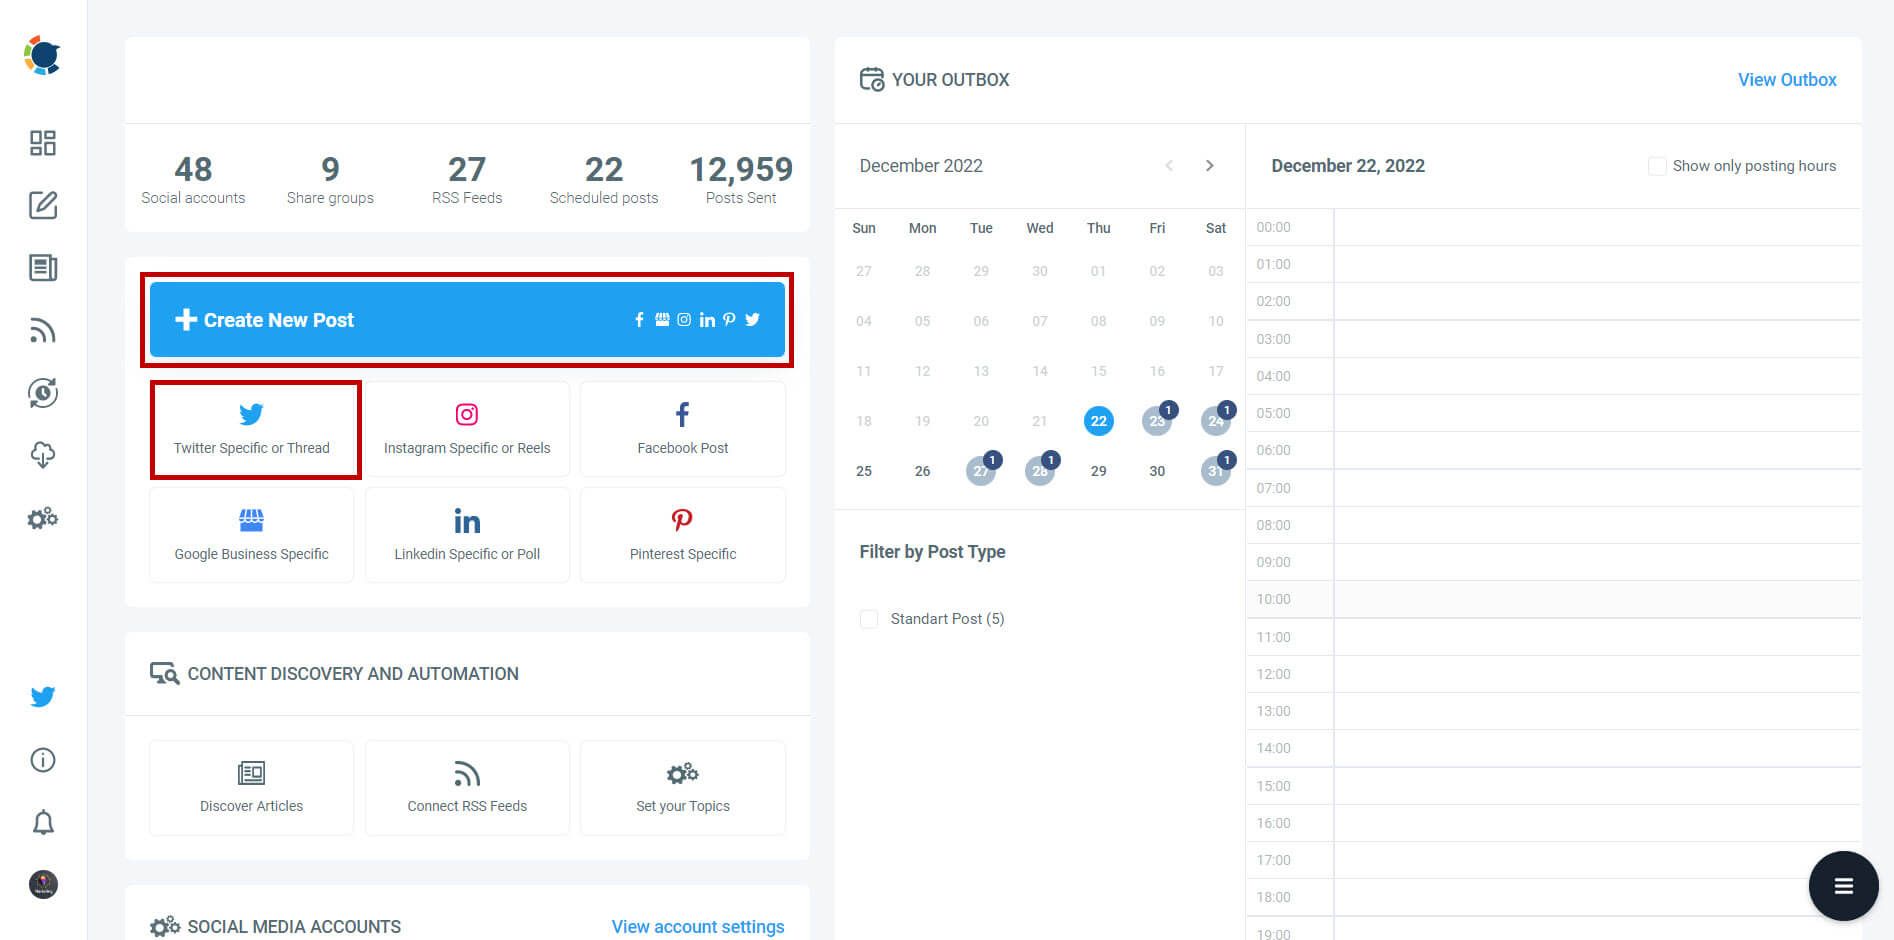Image resolution: width=1894 pixels, height=940 pixels.
Task: Open the notifications bell icon
Action: 42,822
